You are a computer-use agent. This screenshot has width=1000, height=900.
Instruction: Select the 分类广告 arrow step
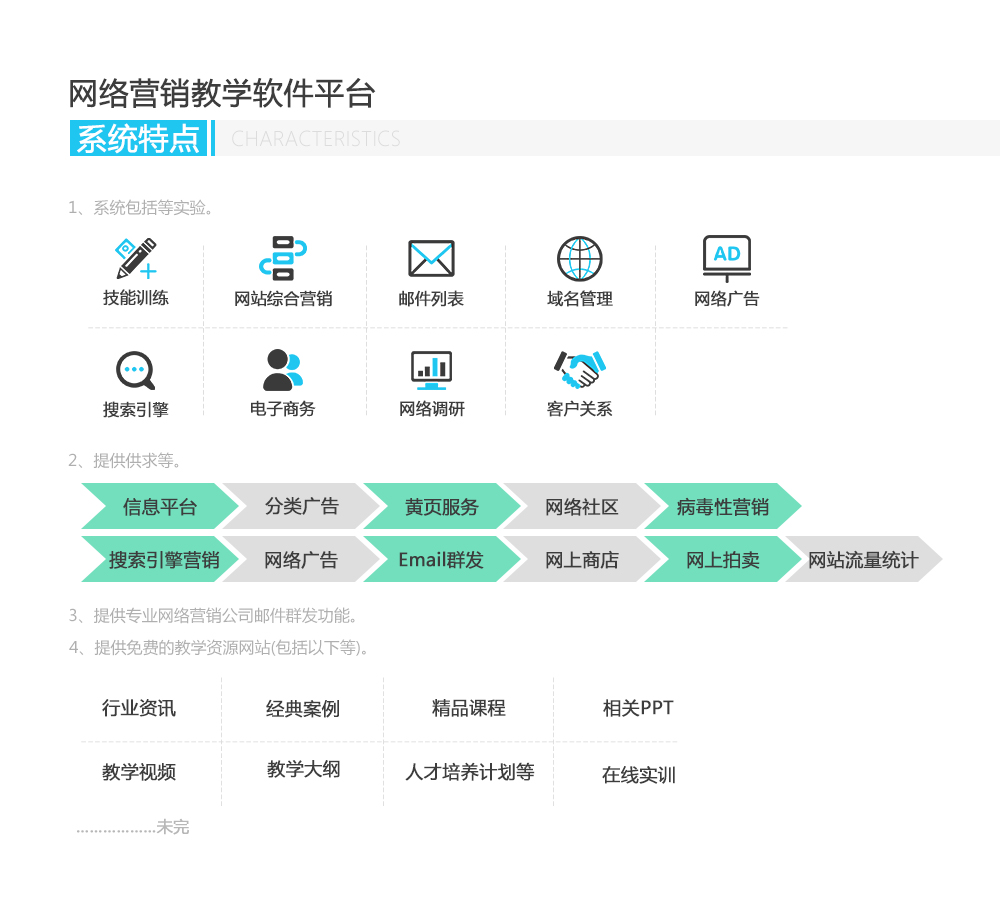pyautogui.click(x=301, y=507)
